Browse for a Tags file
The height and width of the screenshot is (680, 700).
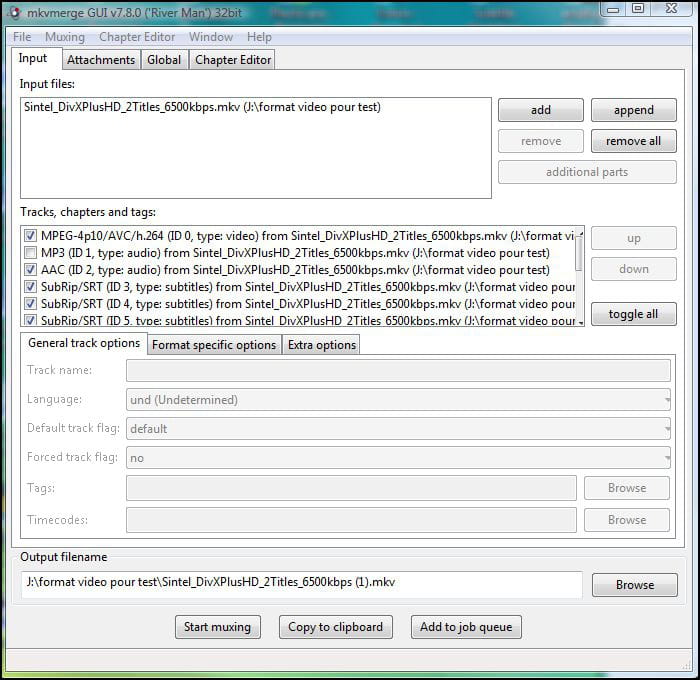627,488
